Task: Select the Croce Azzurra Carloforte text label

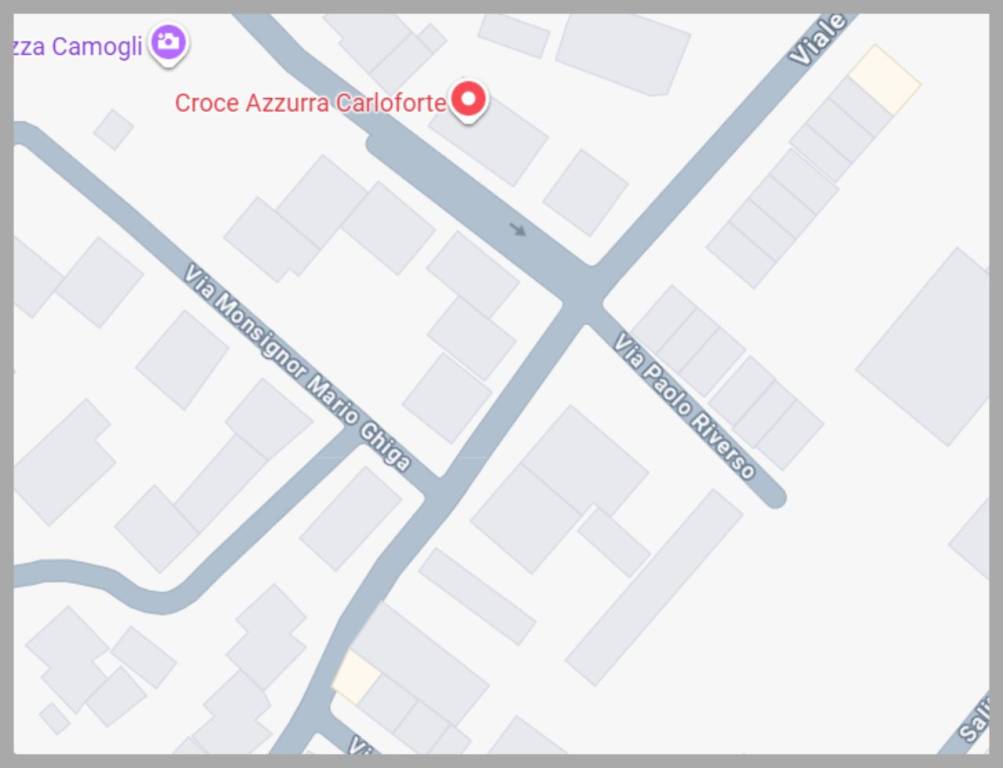Action: pyautogui.click(x=310, y=103)
